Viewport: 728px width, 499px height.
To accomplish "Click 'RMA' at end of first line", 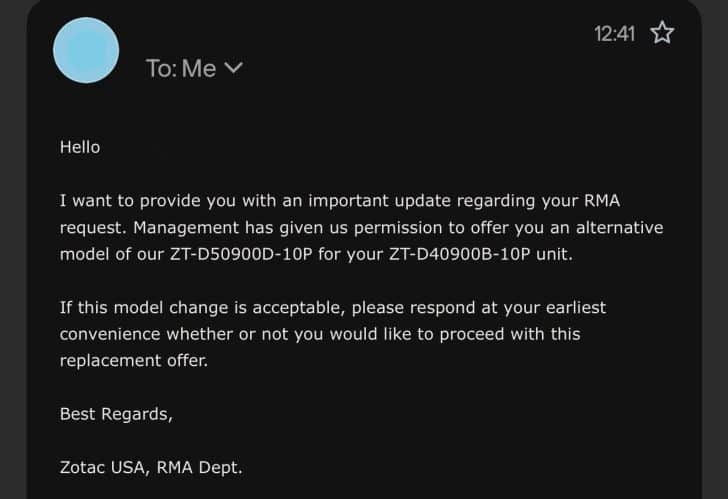I will [x=602, y=201].
